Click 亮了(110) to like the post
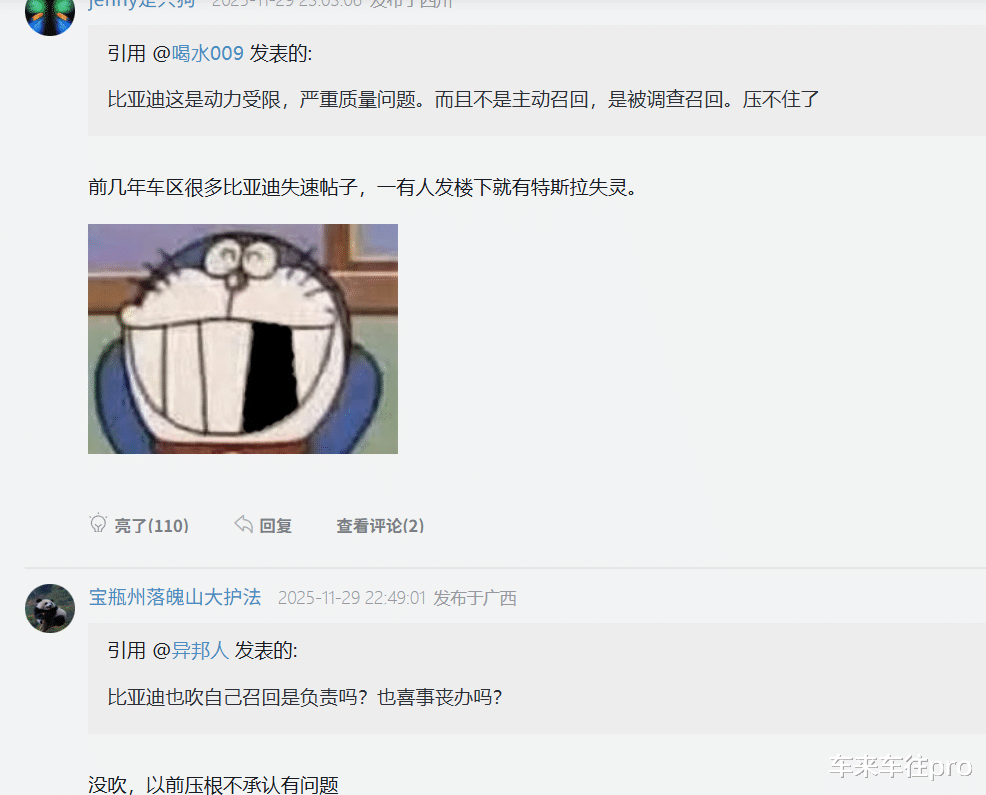This screenshot has height=795, width=986. pyautogui.click(x=152, y=525)
